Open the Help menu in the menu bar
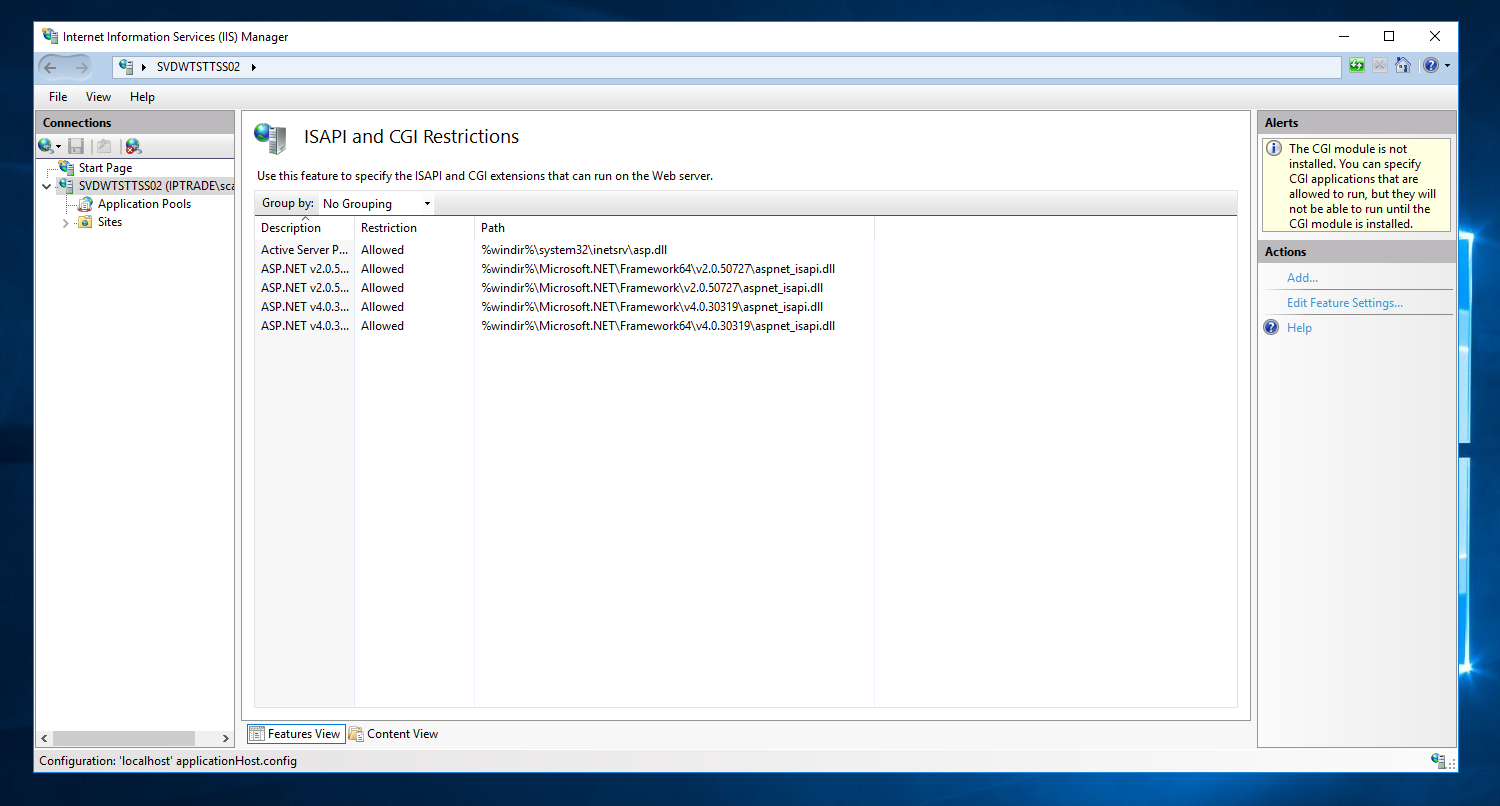1500x806 pixels. pyautogui.click(x=142, y=97)
